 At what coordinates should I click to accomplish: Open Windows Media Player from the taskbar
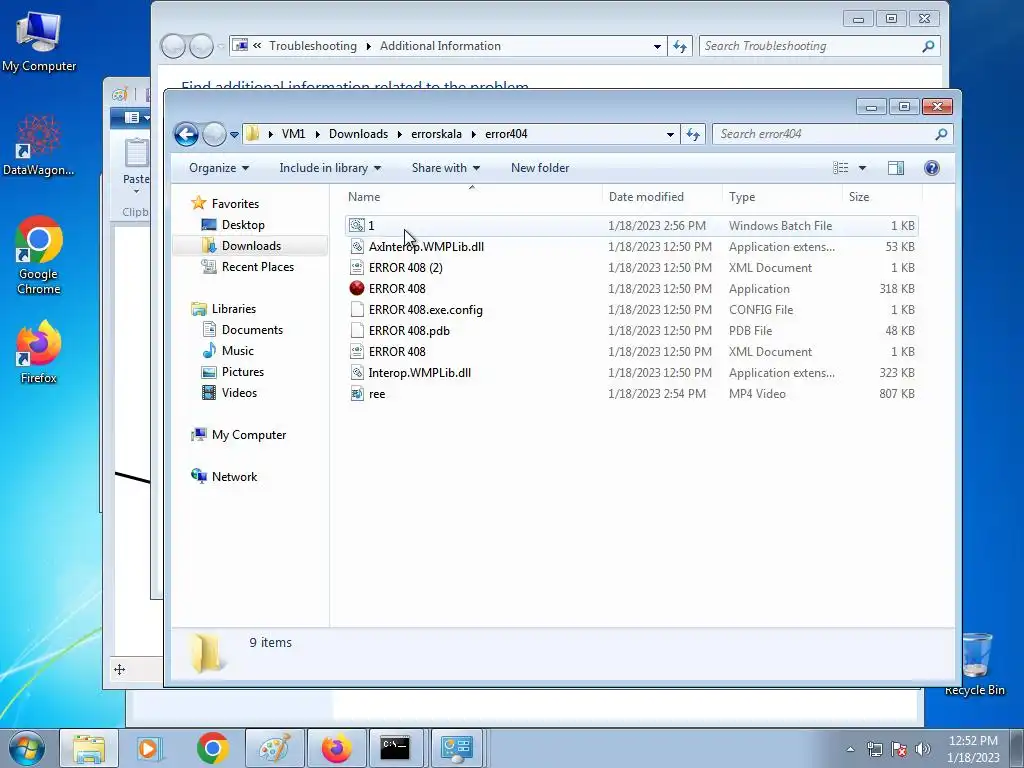point(150,748)
